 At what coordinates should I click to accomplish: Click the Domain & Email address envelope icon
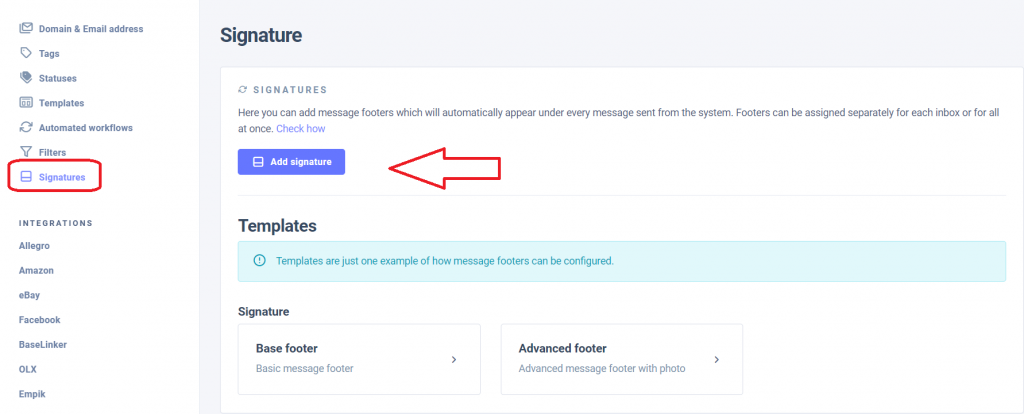click(x=26, y=28)
